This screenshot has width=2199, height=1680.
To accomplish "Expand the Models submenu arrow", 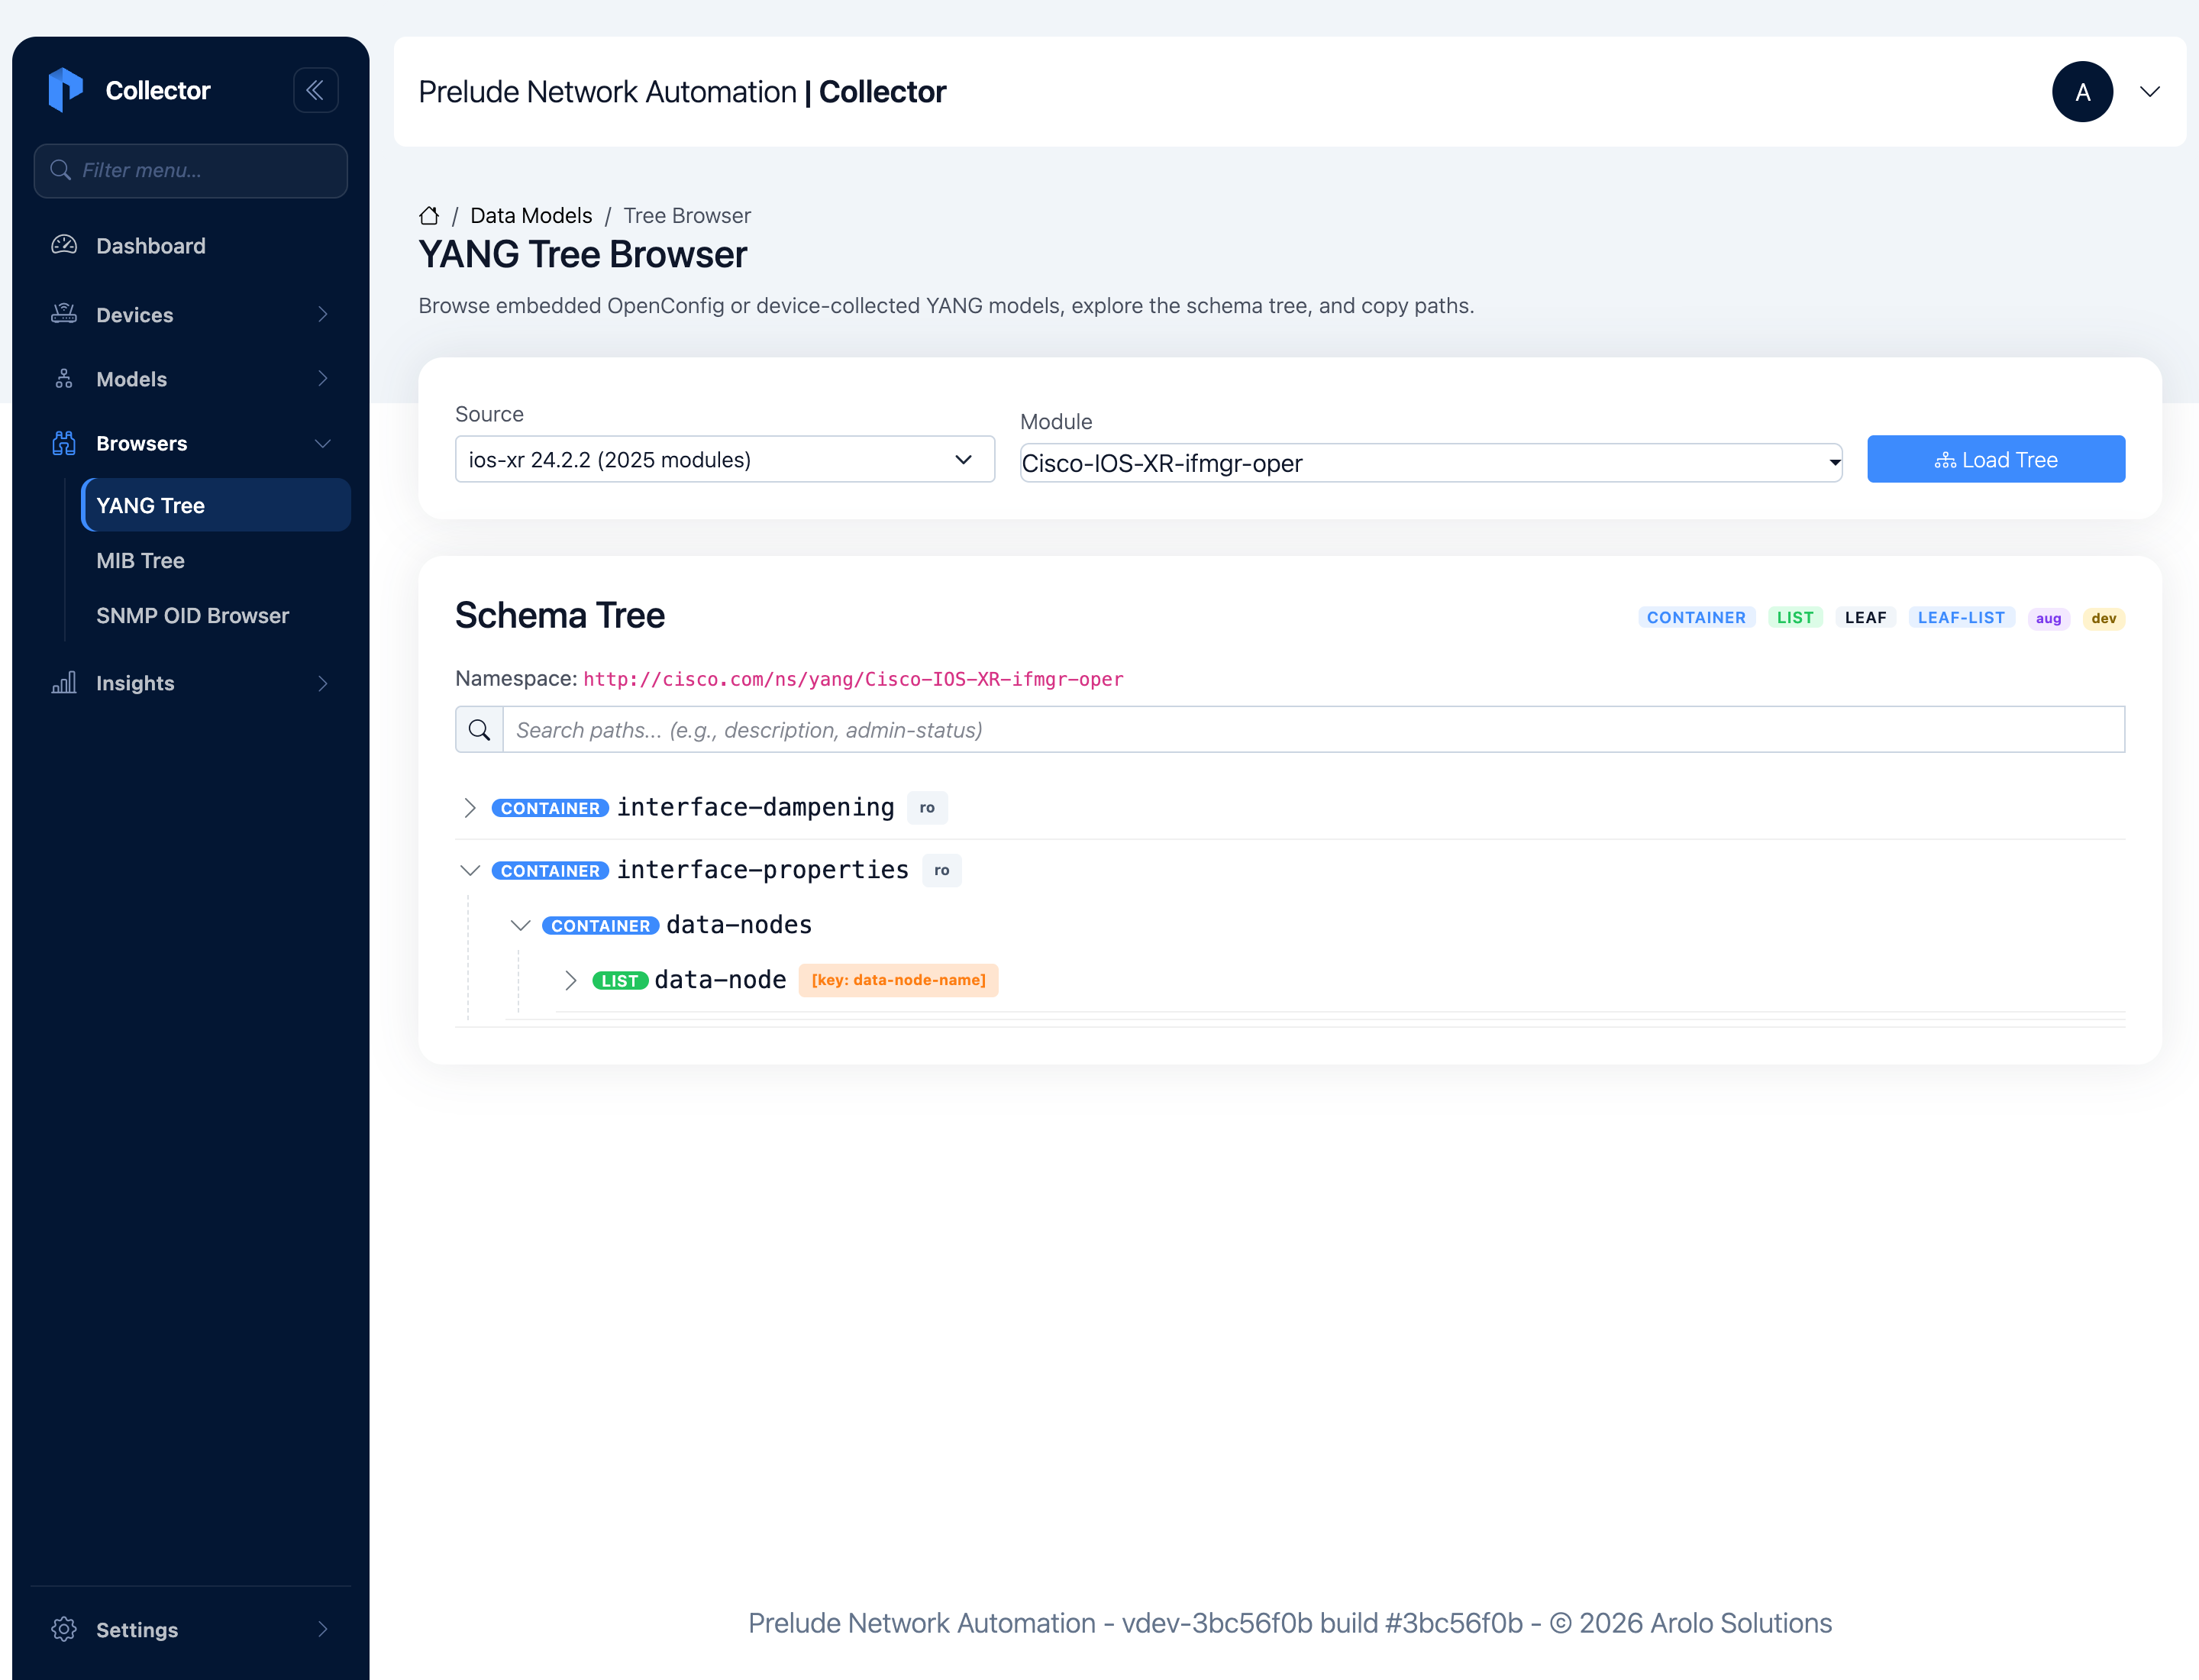I will [x=322, y=379].
